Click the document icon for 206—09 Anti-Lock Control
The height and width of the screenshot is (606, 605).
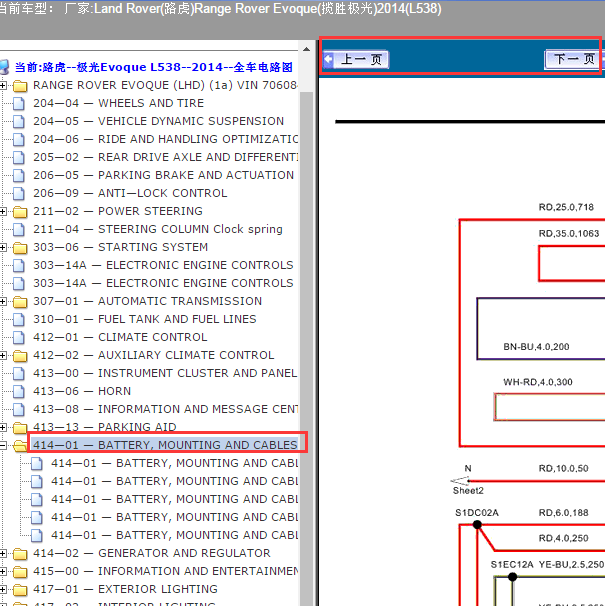coord(20,193)
